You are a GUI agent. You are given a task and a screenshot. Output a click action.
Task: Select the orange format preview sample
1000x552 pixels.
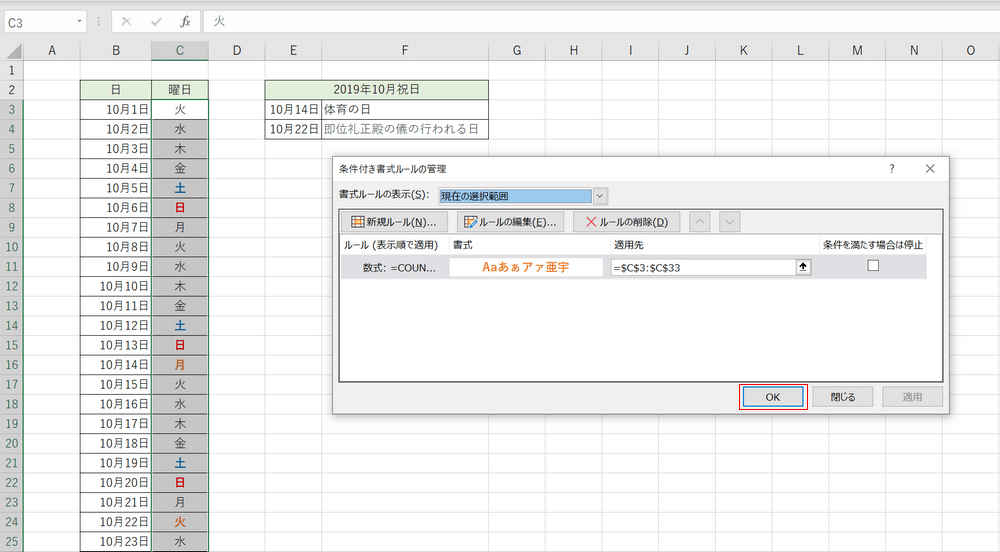[x=525, y=267]
